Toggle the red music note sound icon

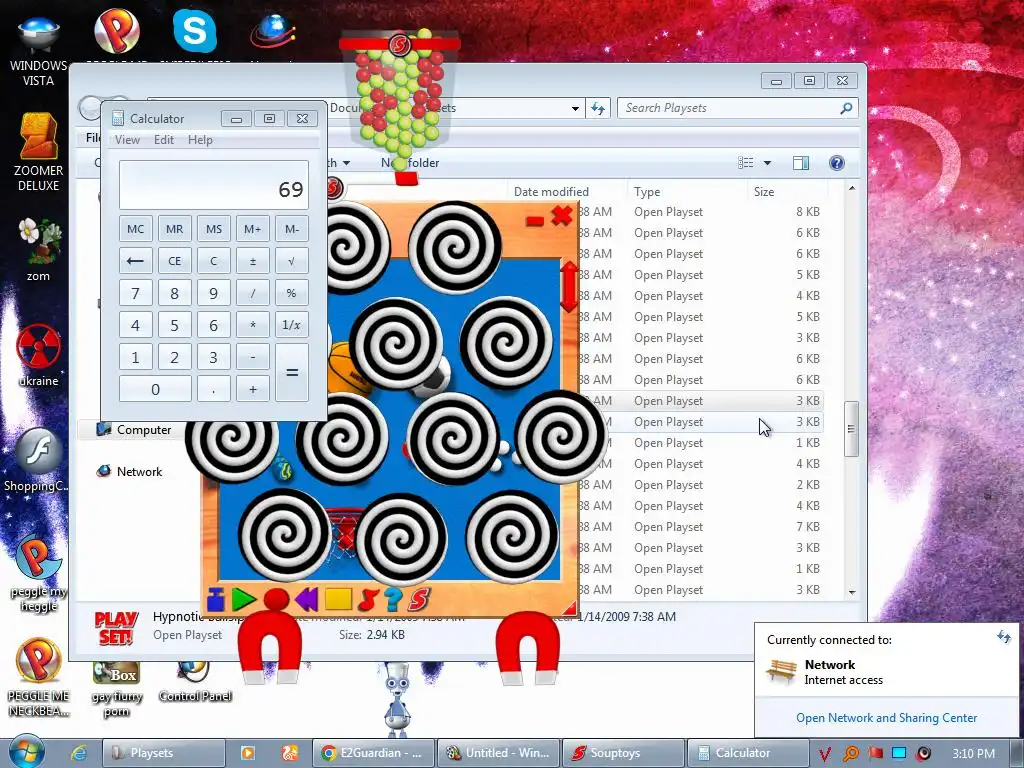pyautogui.click(x=368, y=599)
